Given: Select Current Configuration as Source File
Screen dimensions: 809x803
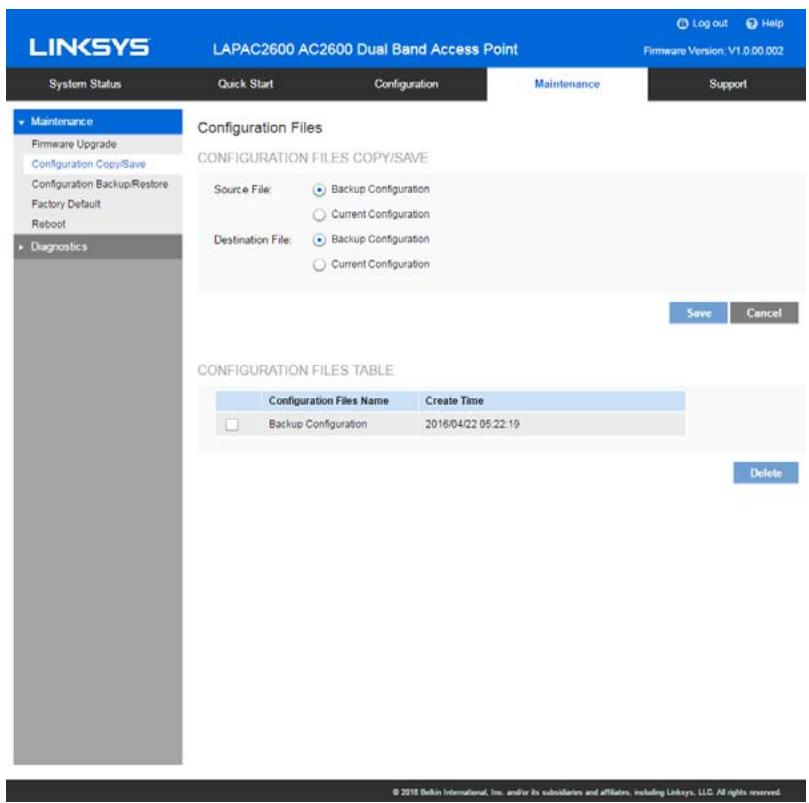Looking at the screenshot, I should (x=319, y=215).
